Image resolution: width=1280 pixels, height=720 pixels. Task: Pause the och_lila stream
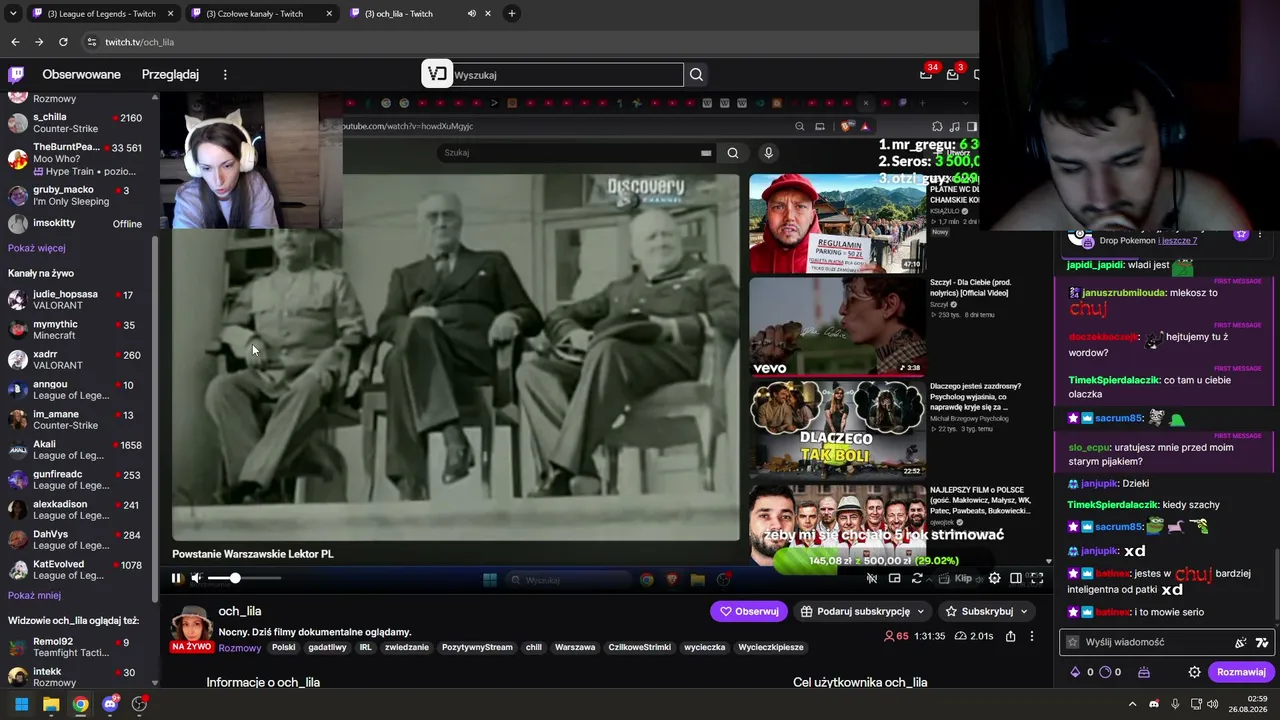177,578
